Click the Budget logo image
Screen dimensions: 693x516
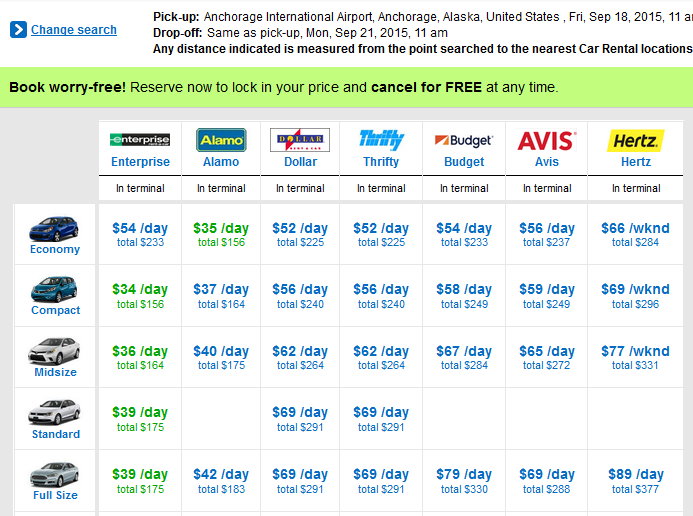pyautogui.click(x=464, y=140)
